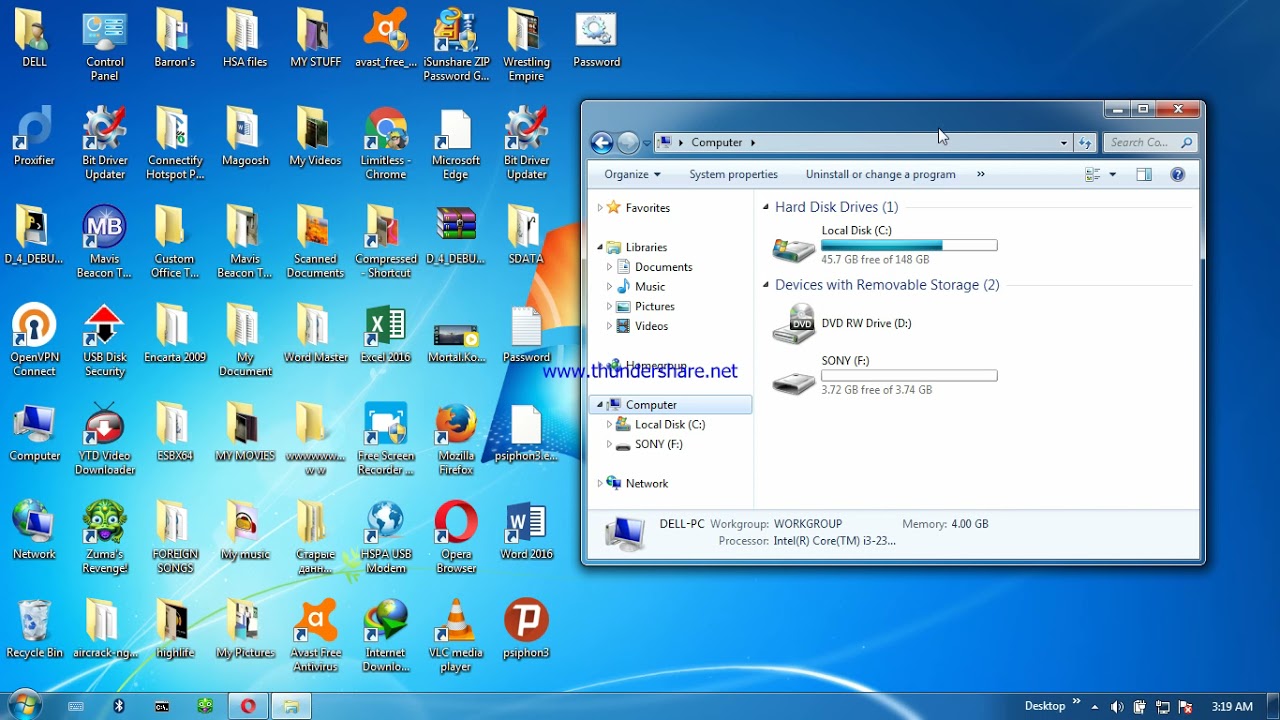This screenshot has height=720, width=1280.
Task: Open the Limitless - Chrome shortcut
Action: point(386,144)
